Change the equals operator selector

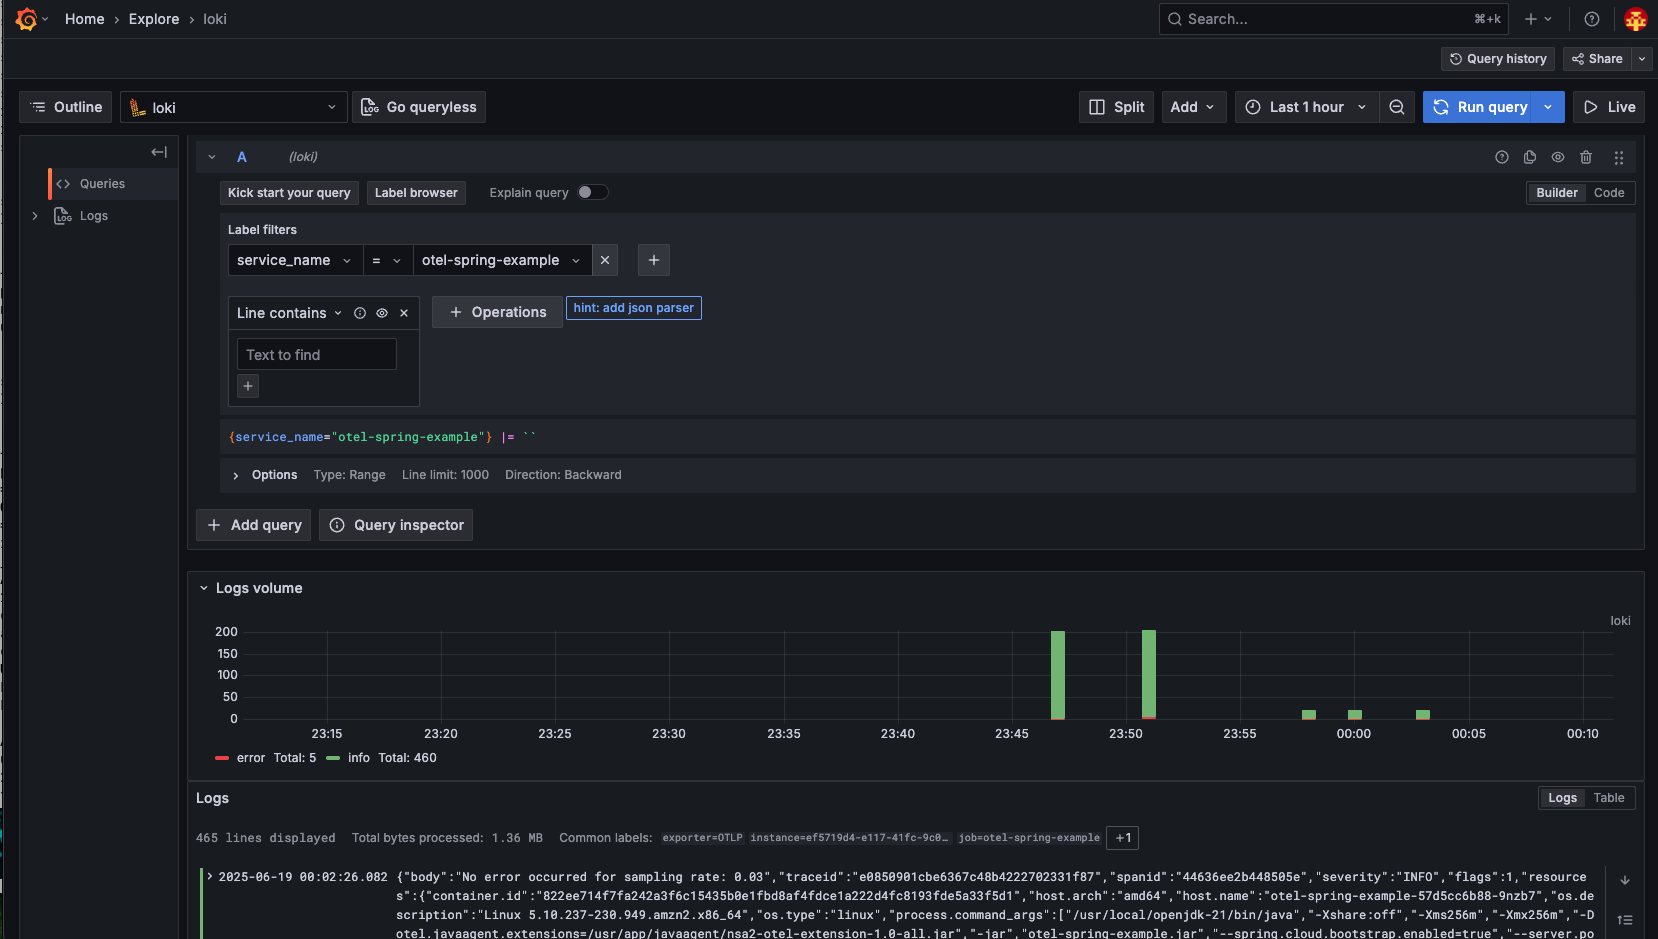click(x=387, y=260)
